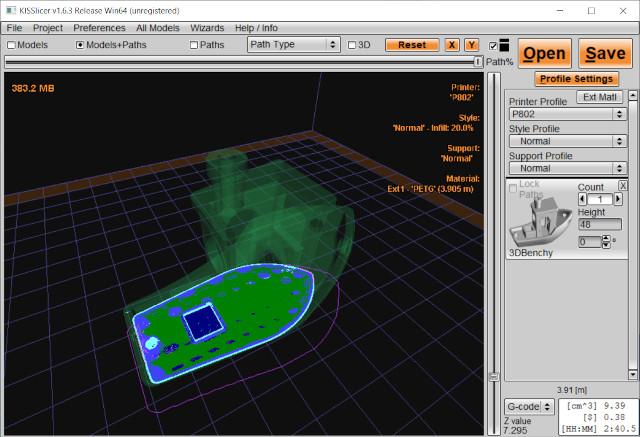Decrease model count with left arrow
This screenshot has width=640, height=437.
(581, 200)
